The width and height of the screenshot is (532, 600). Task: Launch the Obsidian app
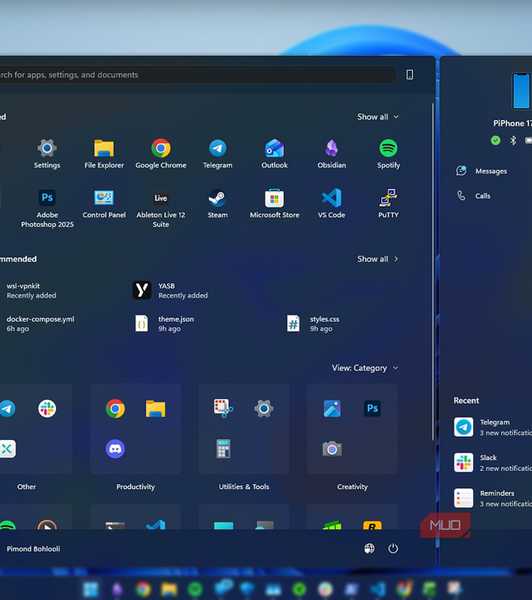[331, 153]
